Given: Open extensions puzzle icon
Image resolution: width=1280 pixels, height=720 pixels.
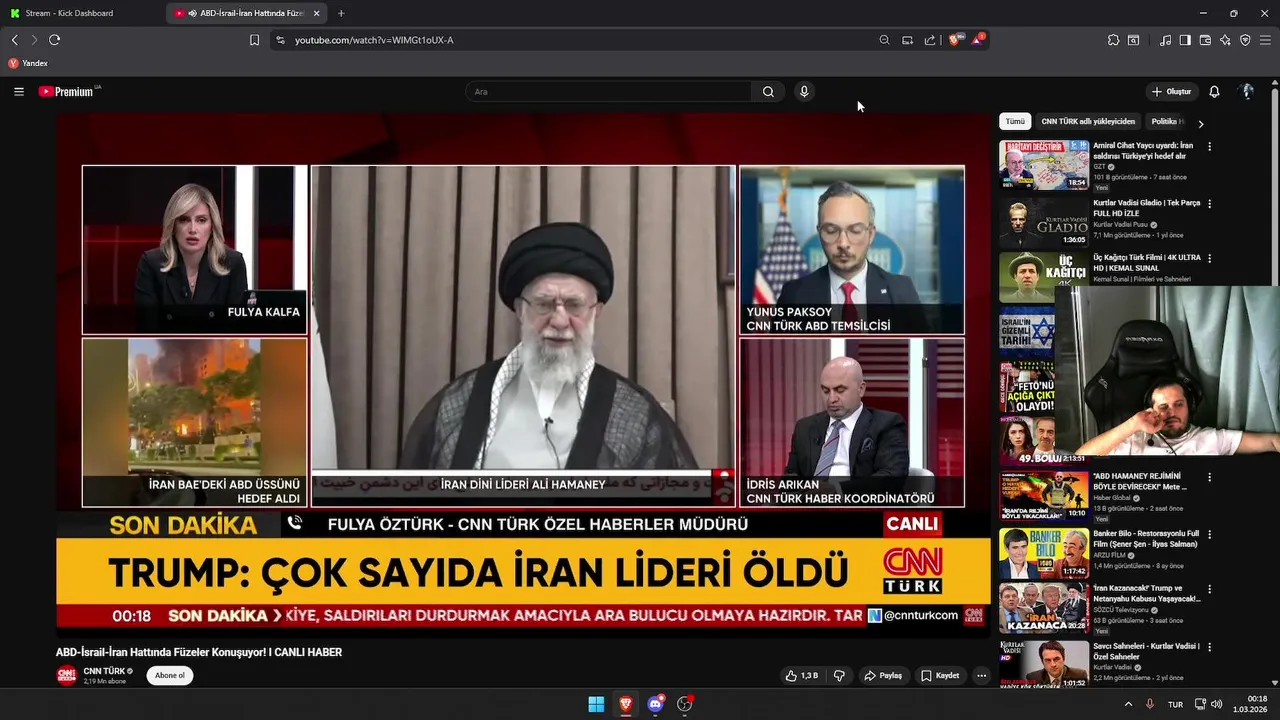Looking at the screenshot, I should click(x=1113, y=40).
